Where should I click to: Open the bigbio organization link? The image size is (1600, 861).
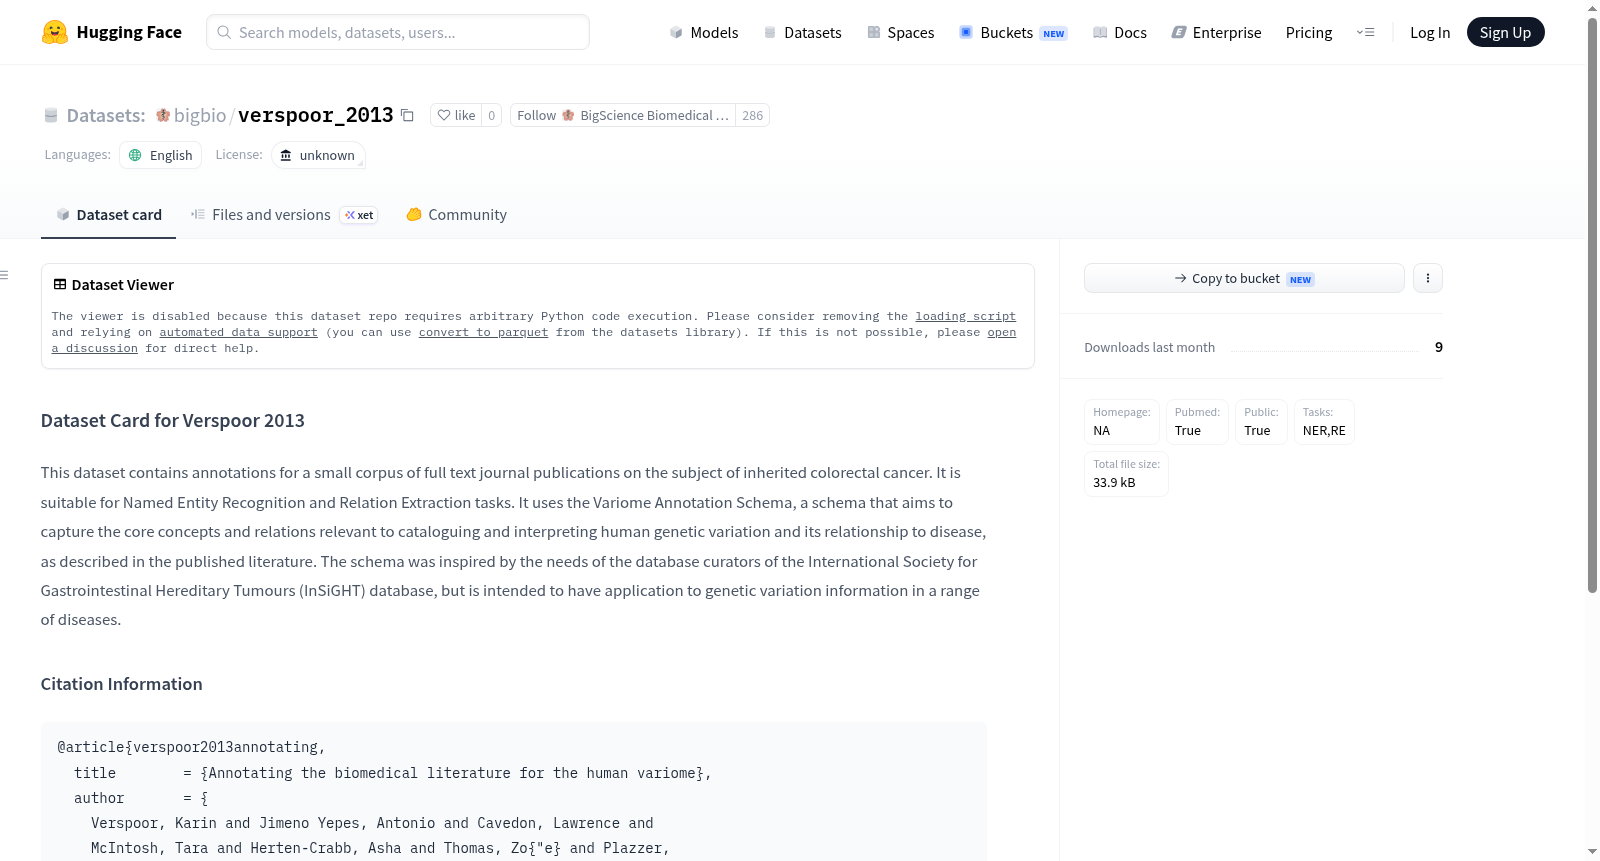[x=200, y=115]
